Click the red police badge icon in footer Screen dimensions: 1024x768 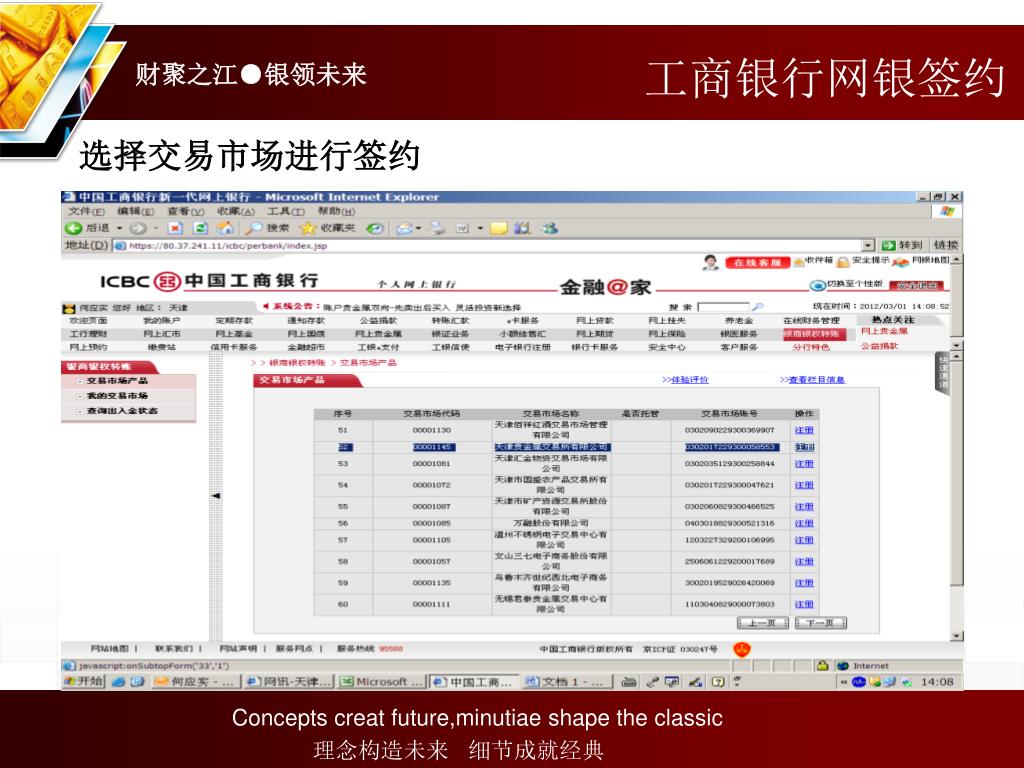[x=743, y=649]
